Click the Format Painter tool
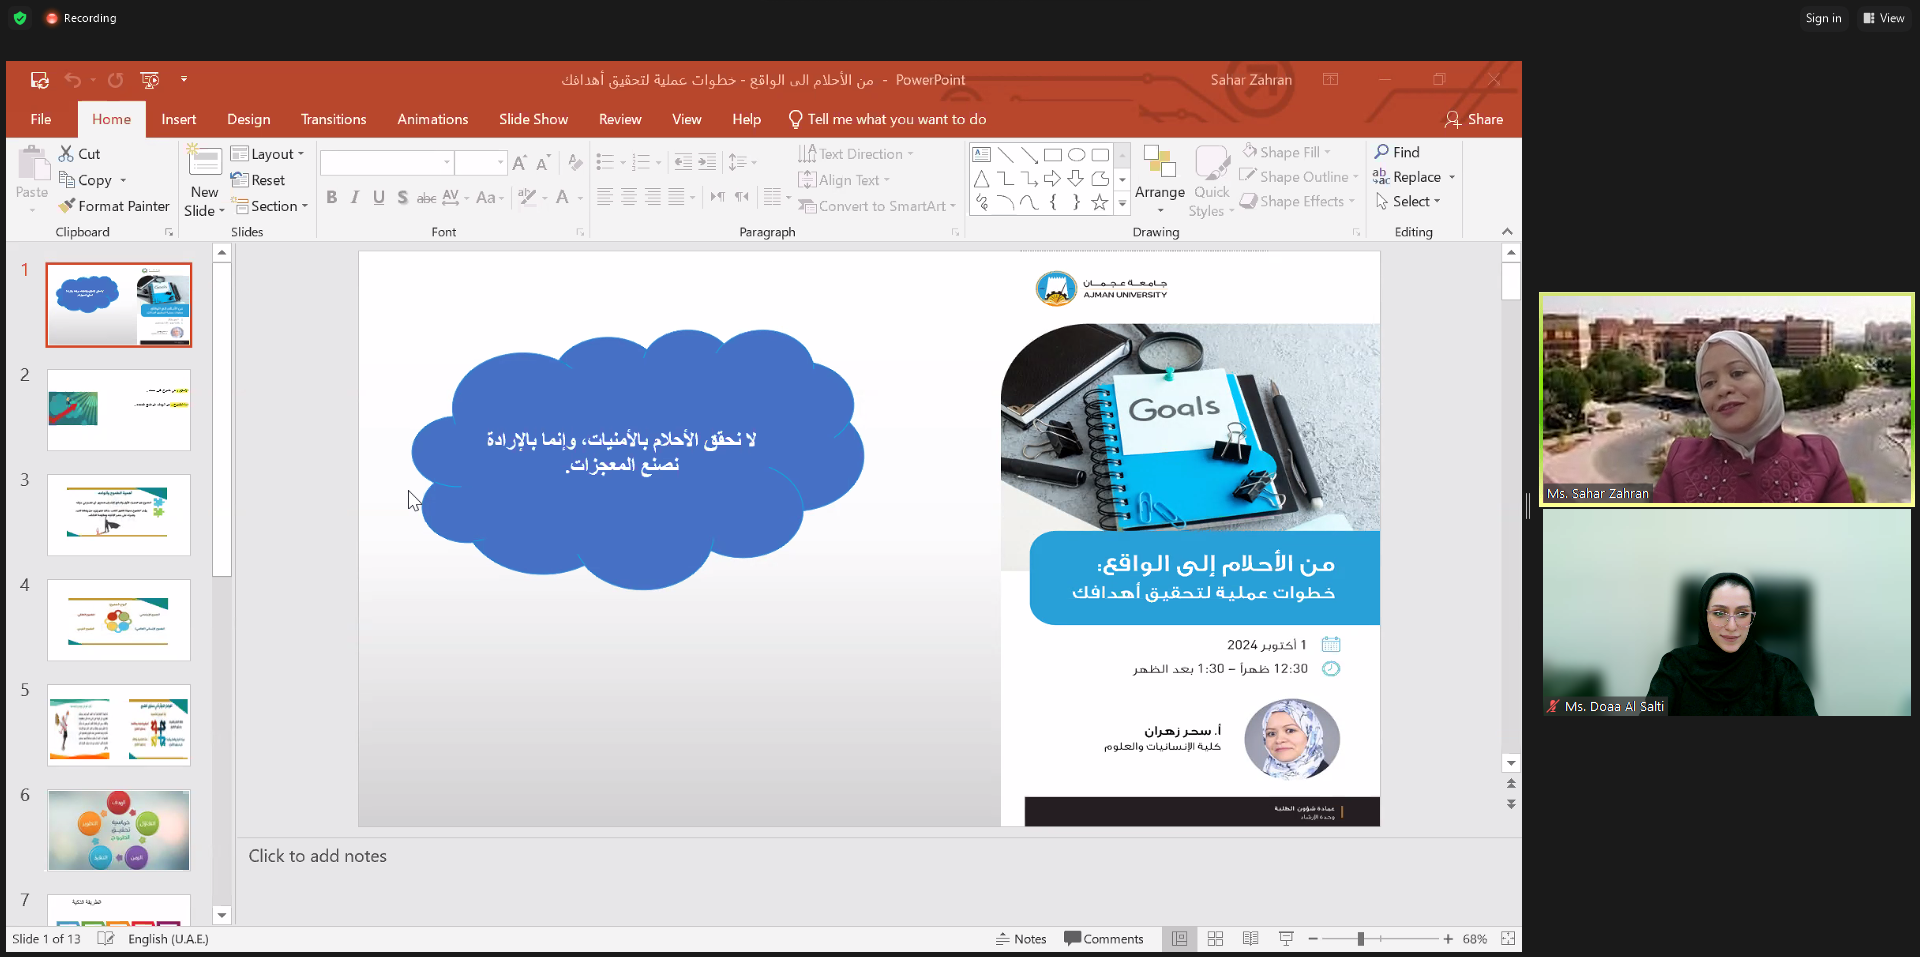Viewport: 1920px width, 957px height. 114,206
